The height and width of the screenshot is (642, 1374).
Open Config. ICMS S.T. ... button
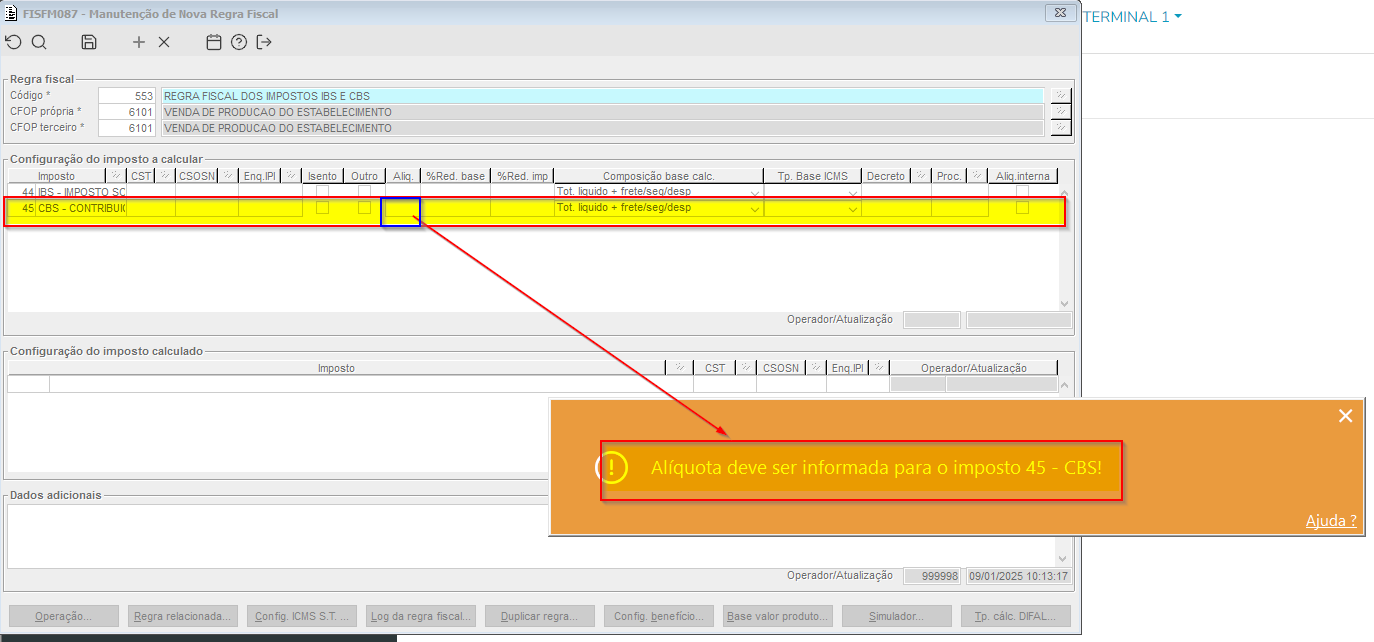302,616
